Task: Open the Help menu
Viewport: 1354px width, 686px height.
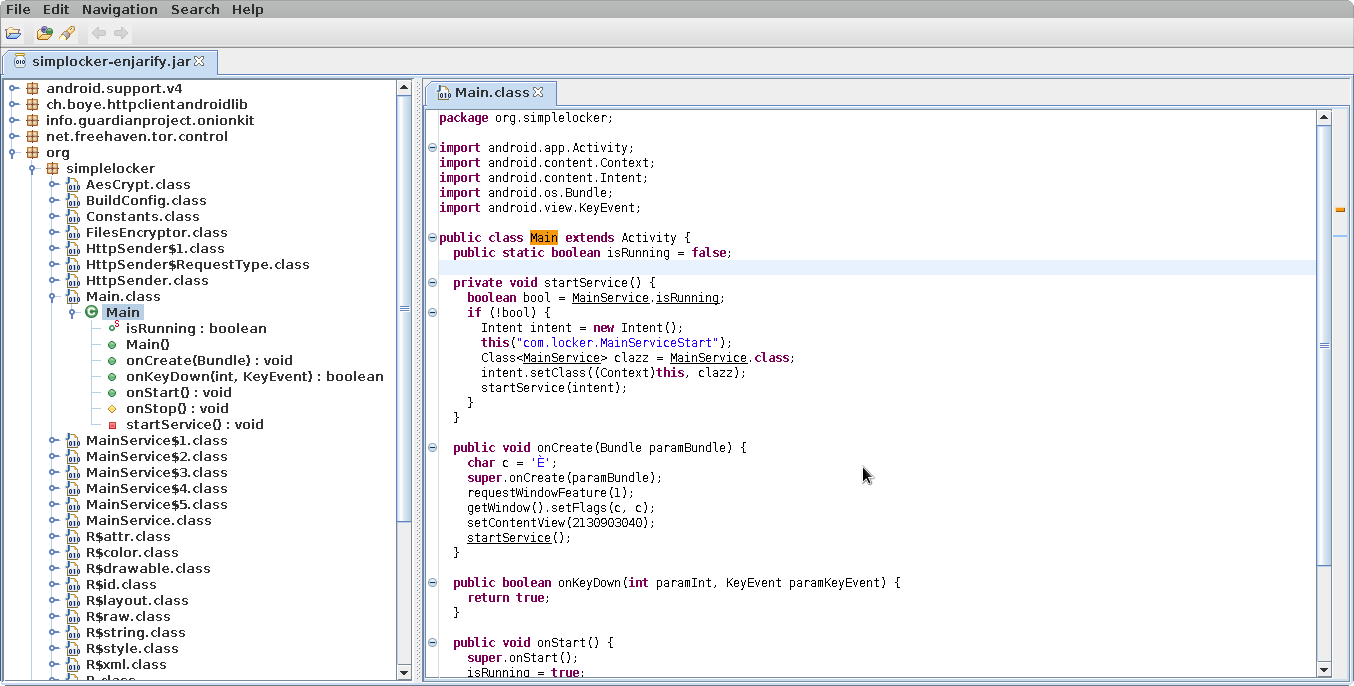Action: click(248, 9)
